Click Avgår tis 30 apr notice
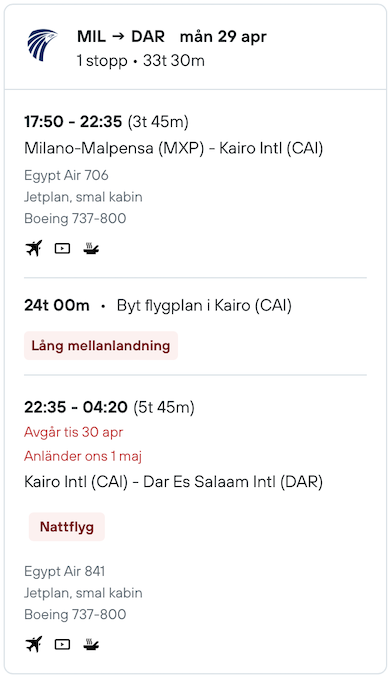Image resolution: width=392 pixels, height=678 pixels. (x=73, y=432)
